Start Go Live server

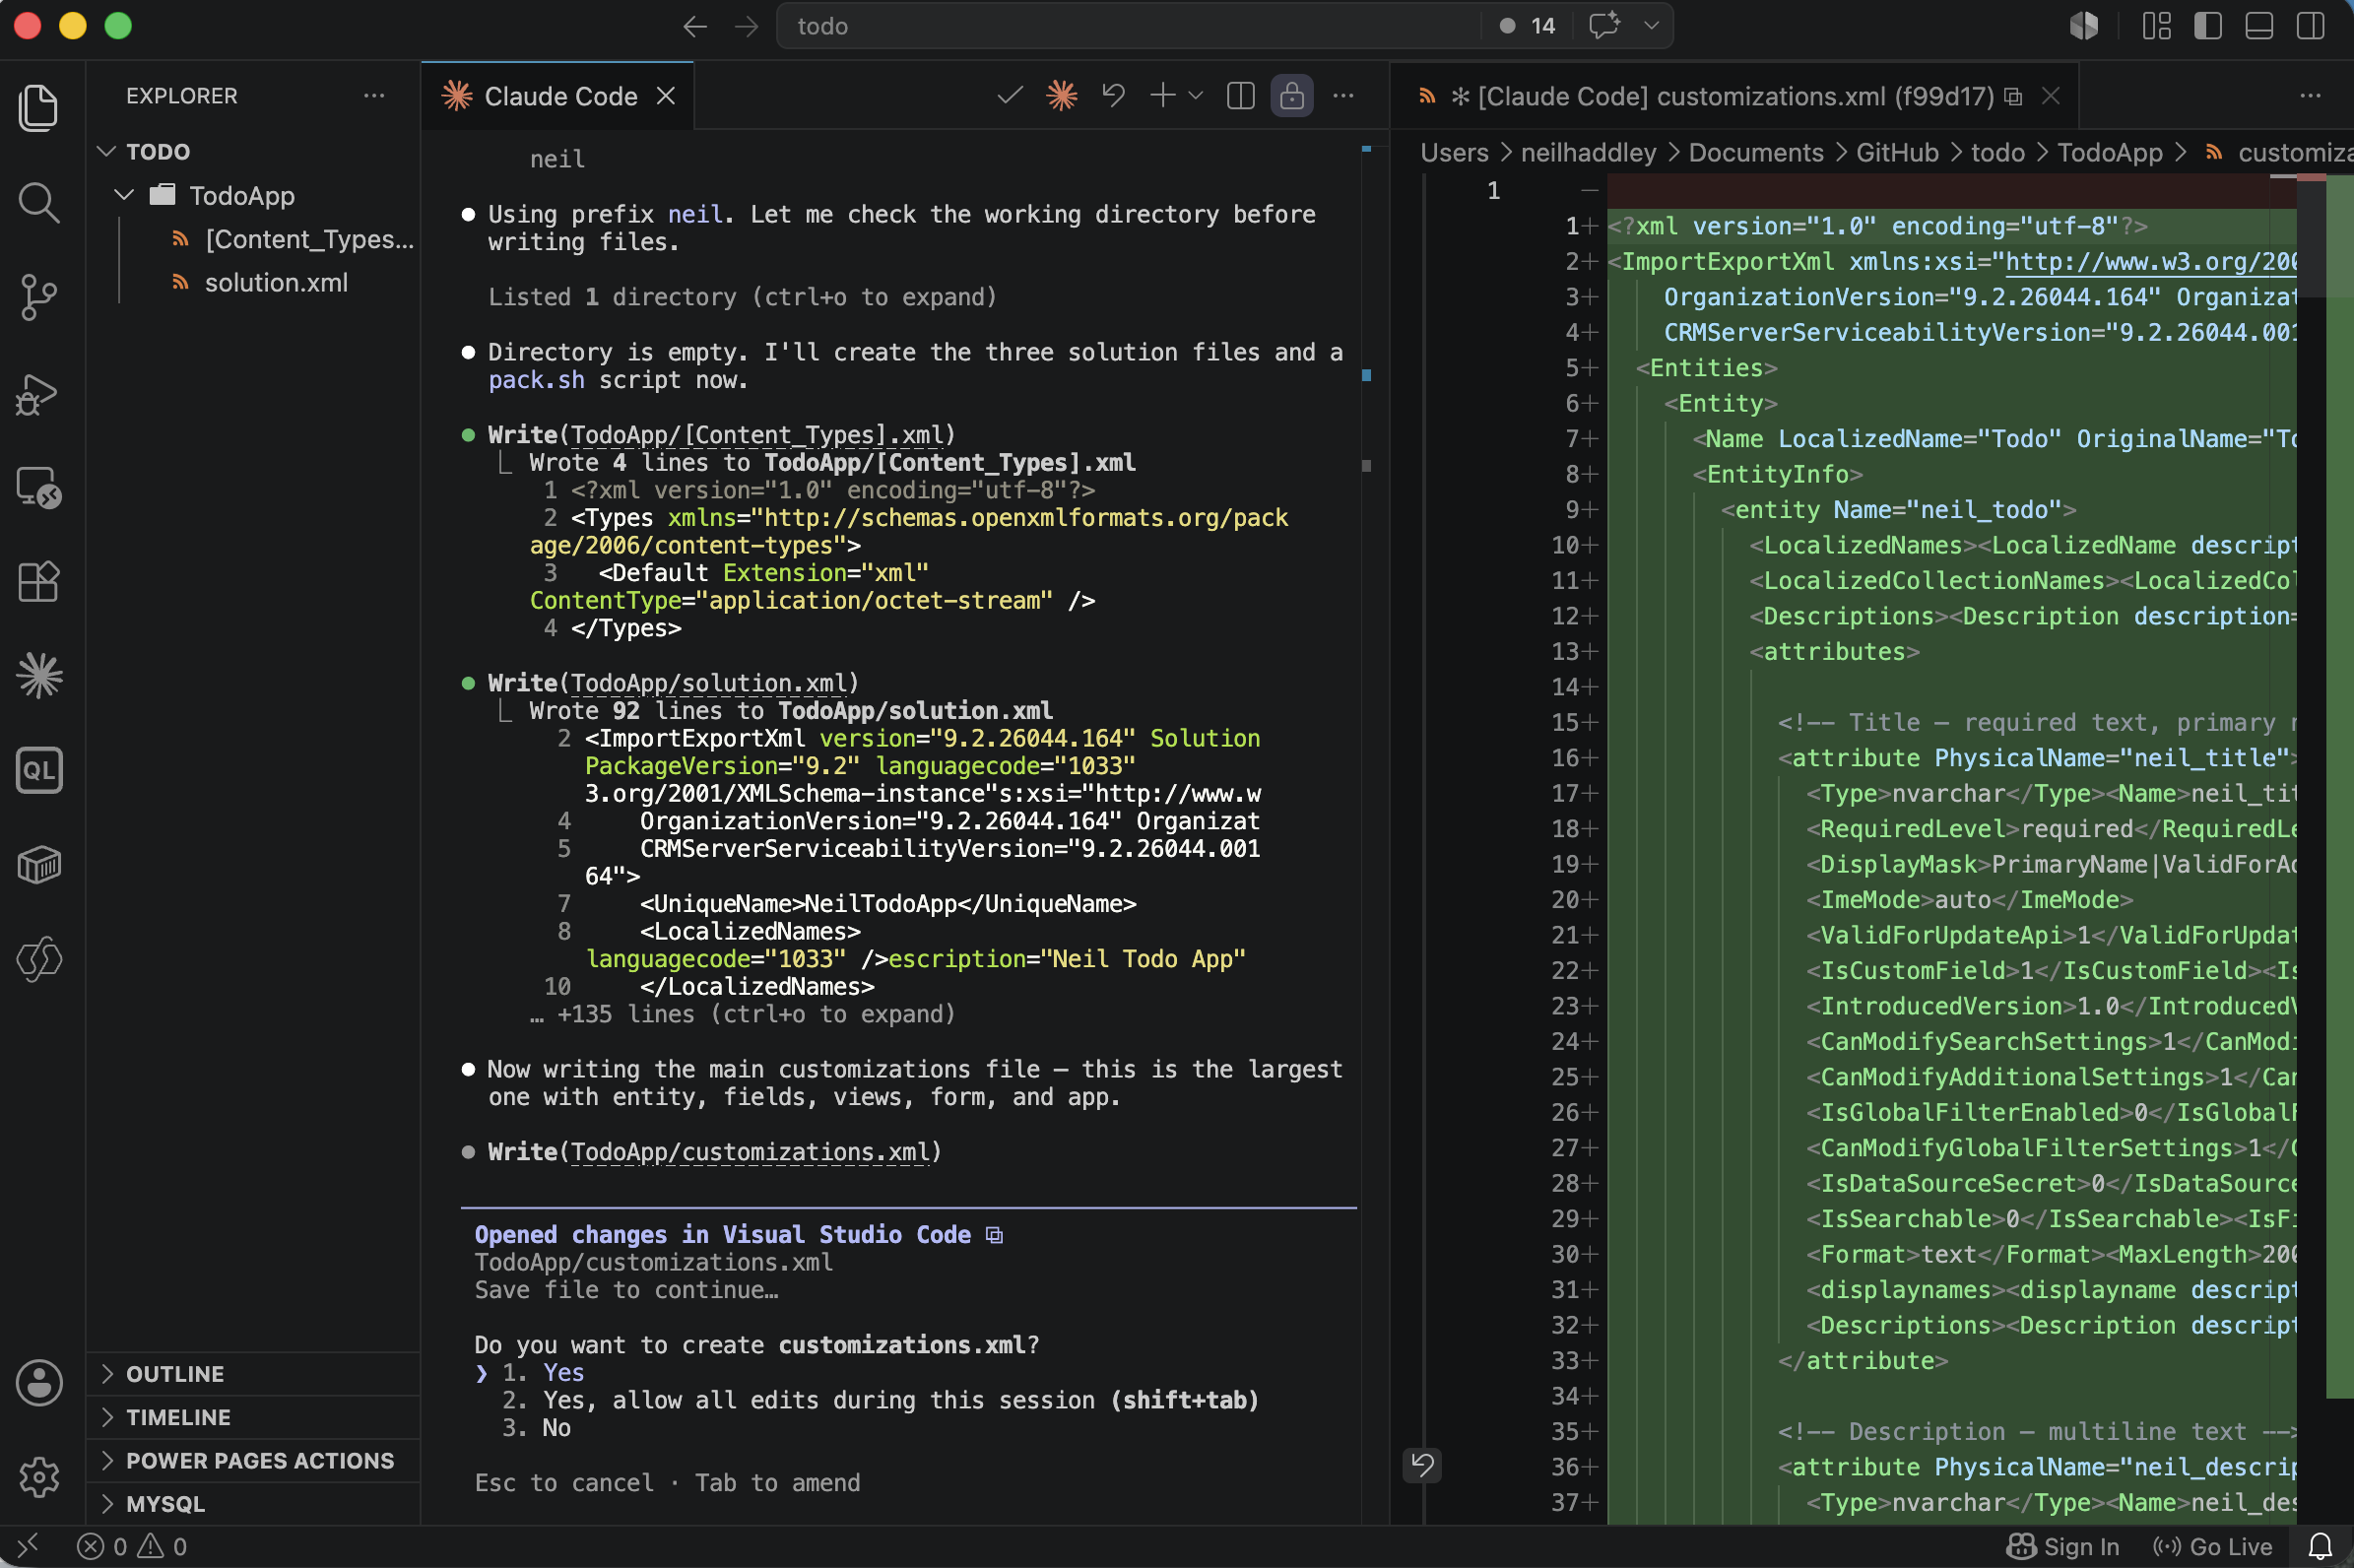[x=2212, y=1546]
